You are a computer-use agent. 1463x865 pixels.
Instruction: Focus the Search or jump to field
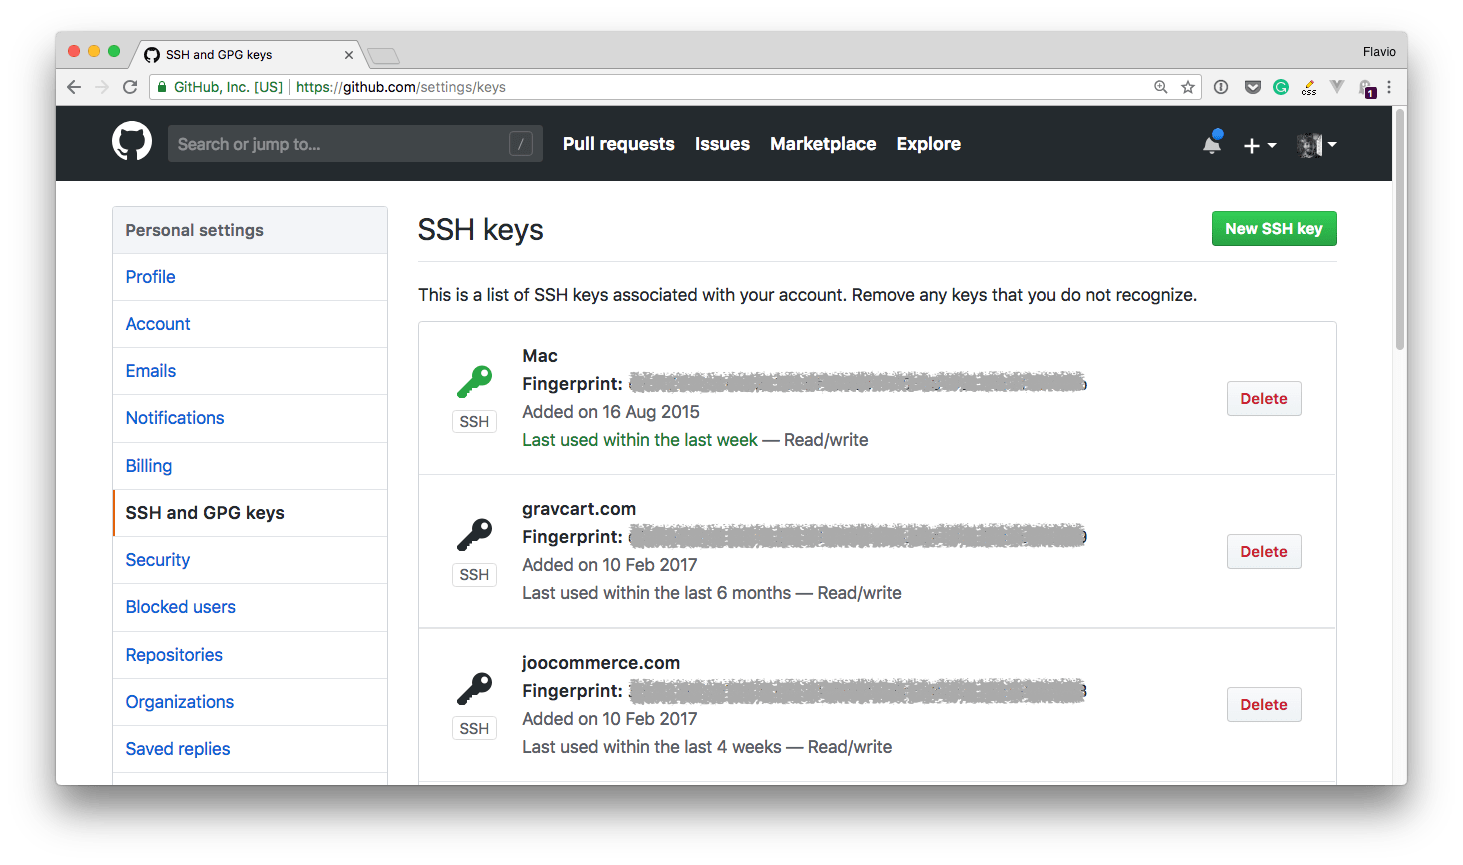[x=340, y=144]
